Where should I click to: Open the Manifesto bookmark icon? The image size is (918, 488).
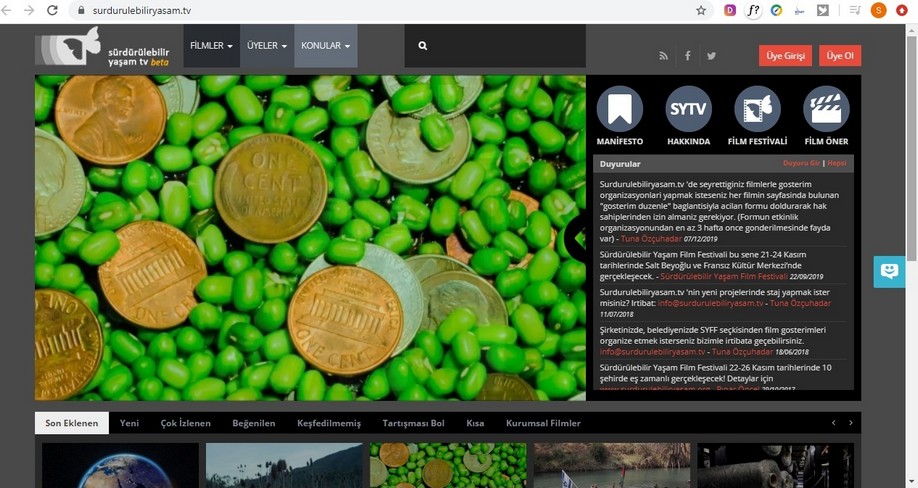point(620,109)
